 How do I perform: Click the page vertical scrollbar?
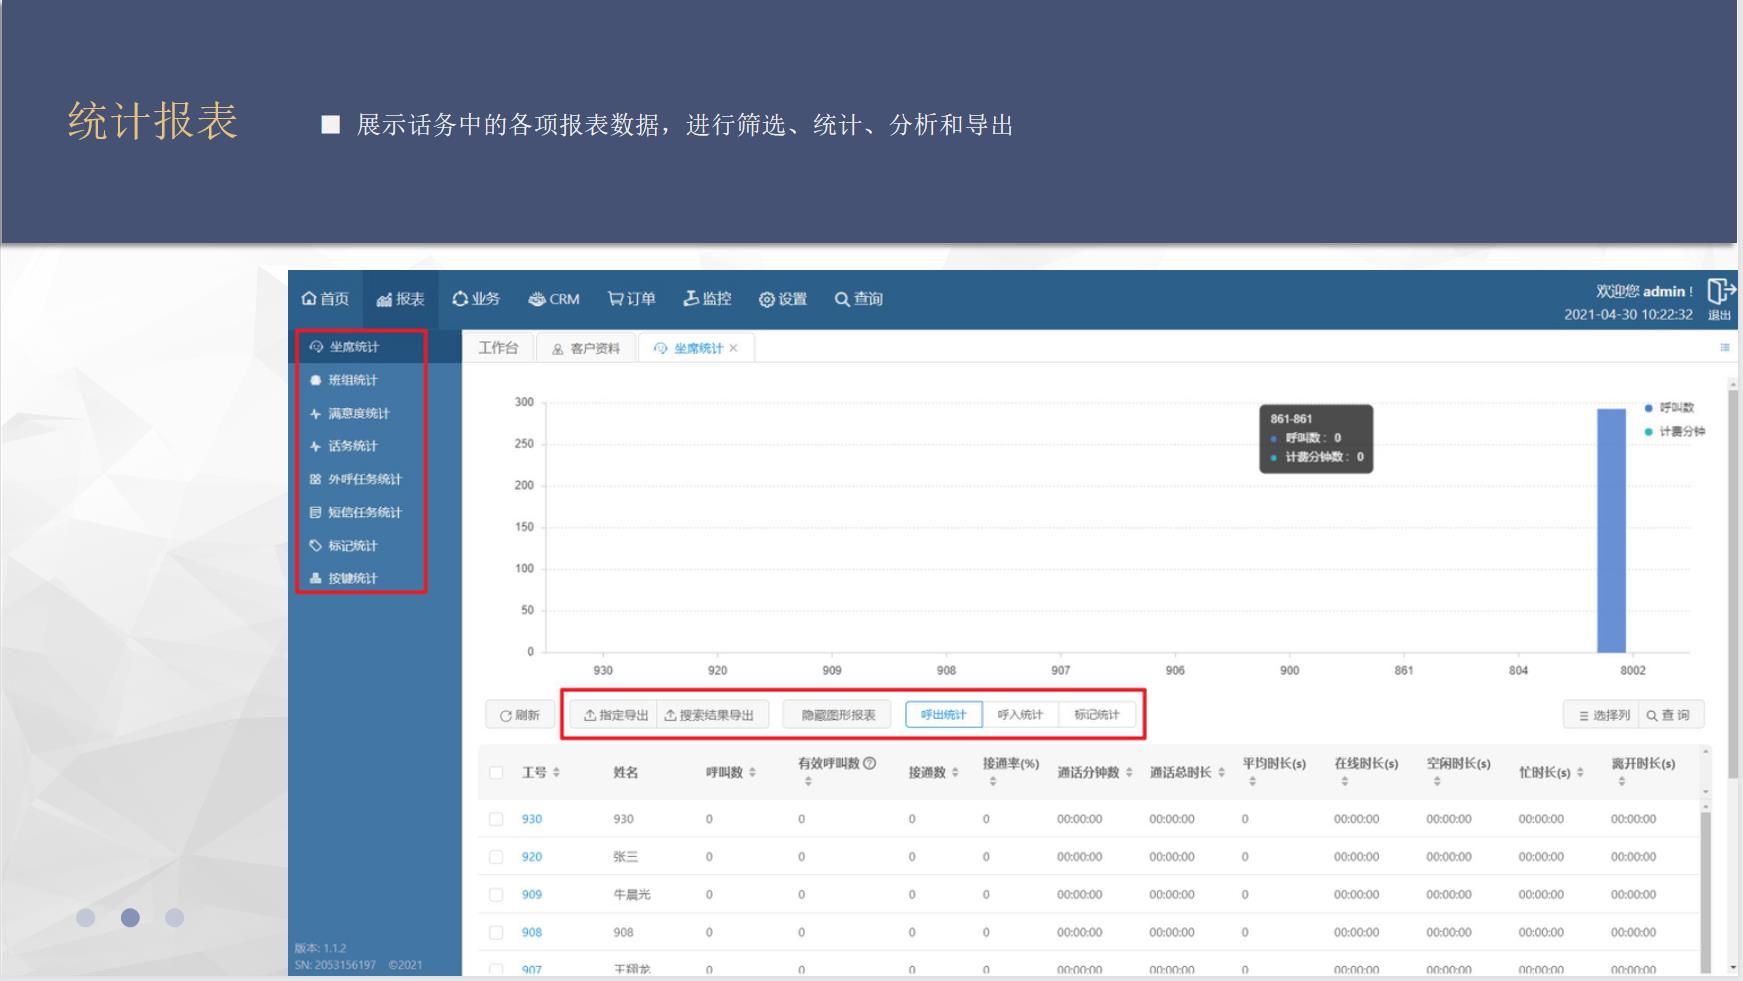coord(1733,585)
